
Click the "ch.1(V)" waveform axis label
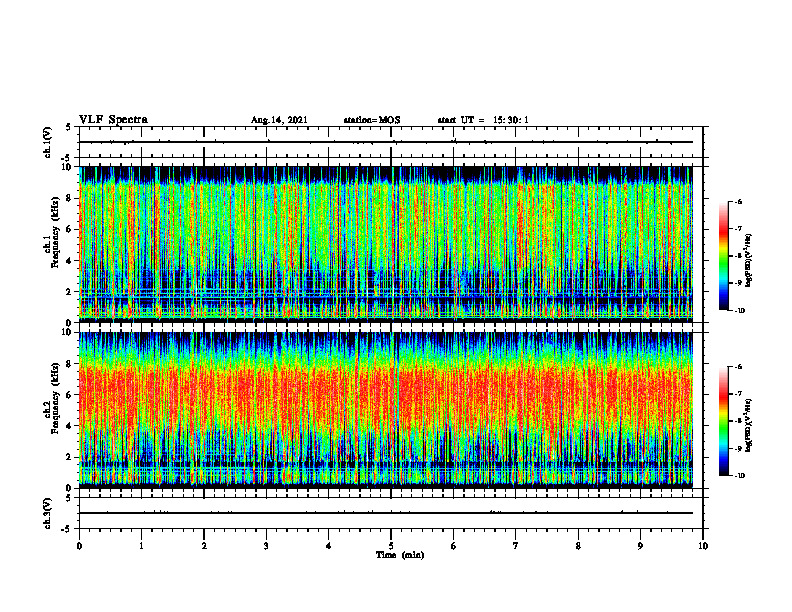click(x=48, y=142)
